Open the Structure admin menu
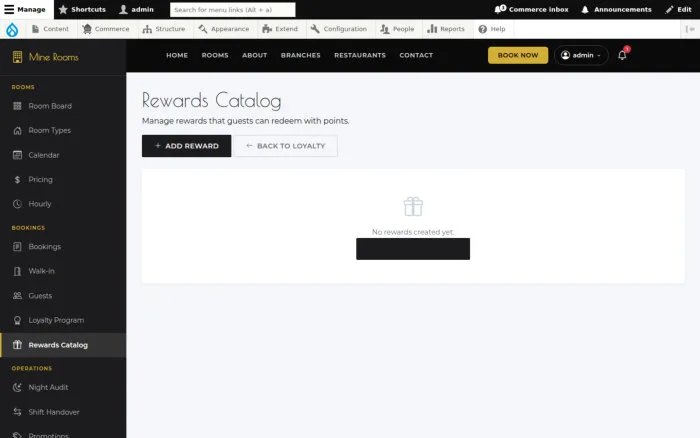Screen dimensions: 700x438 pos(164,29)
